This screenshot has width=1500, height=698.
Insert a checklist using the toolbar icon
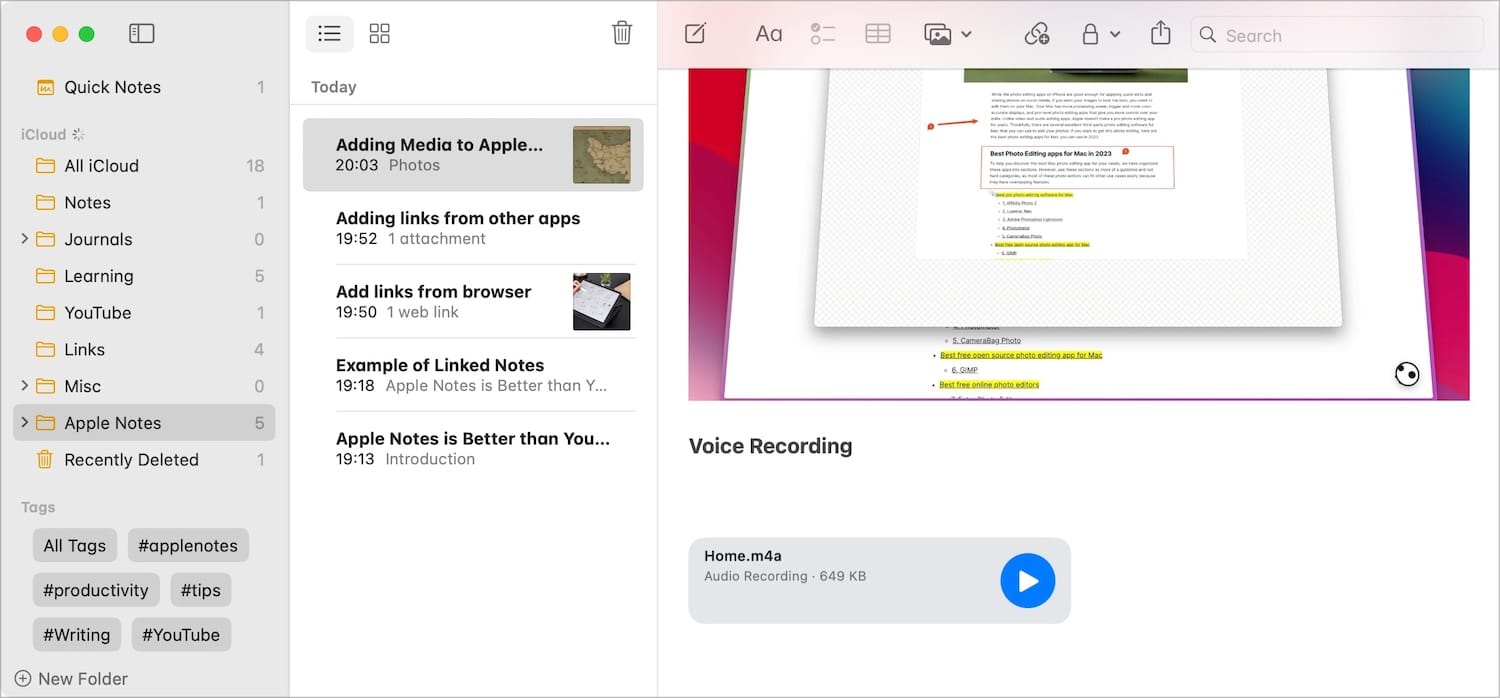coord(822,34)
